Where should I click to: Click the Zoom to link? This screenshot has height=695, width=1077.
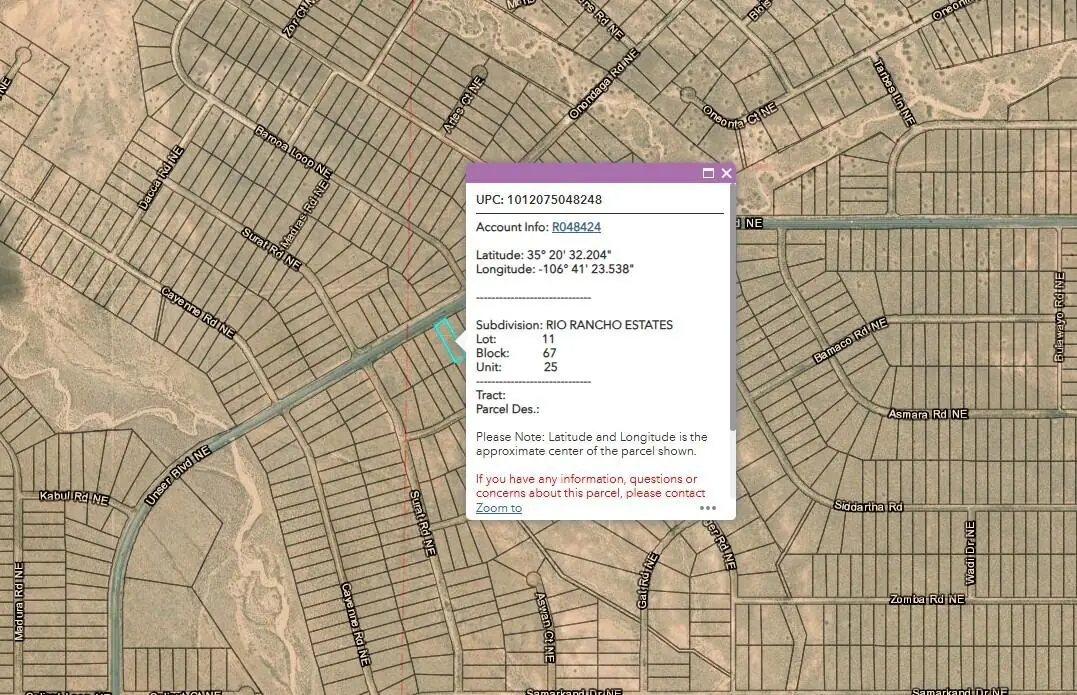499,508
